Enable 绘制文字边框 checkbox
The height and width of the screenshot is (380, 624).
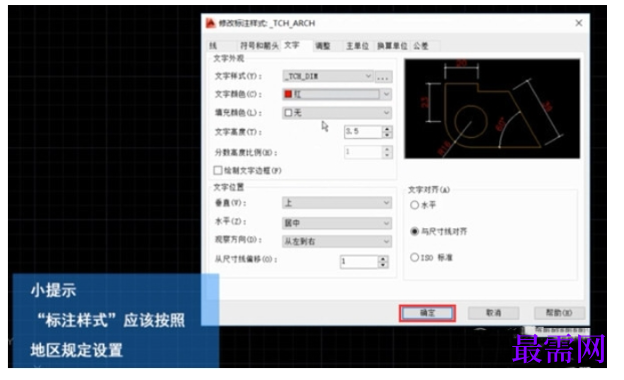218,171
